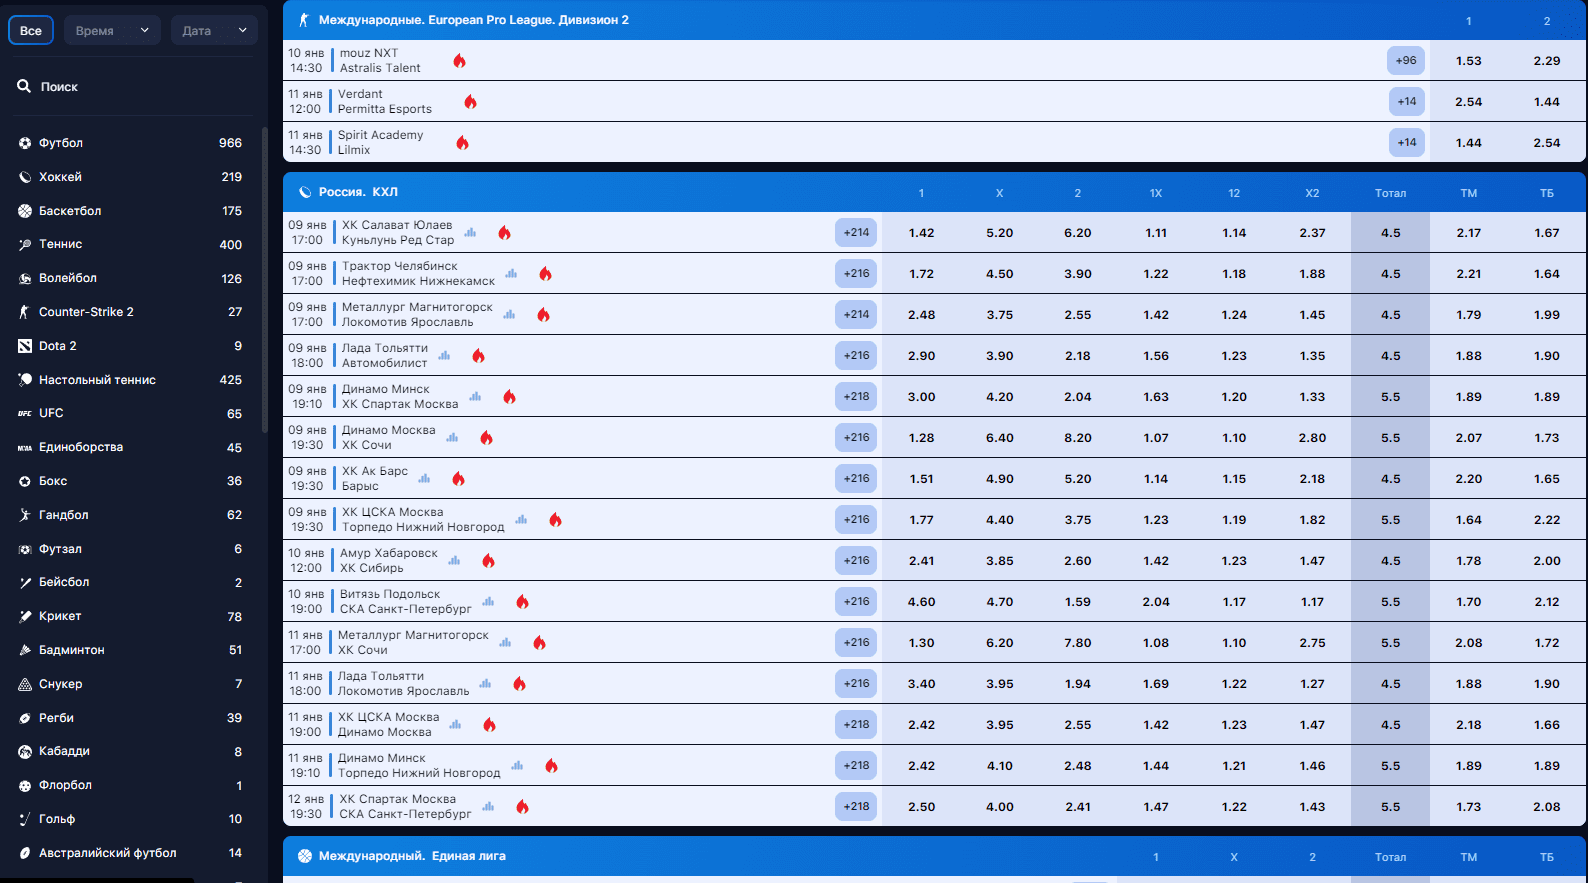The height and width of the screenshot is (883, 1588).
Task: Open statistics icon for Витязь Подольск match
Action: click(488, 601)
